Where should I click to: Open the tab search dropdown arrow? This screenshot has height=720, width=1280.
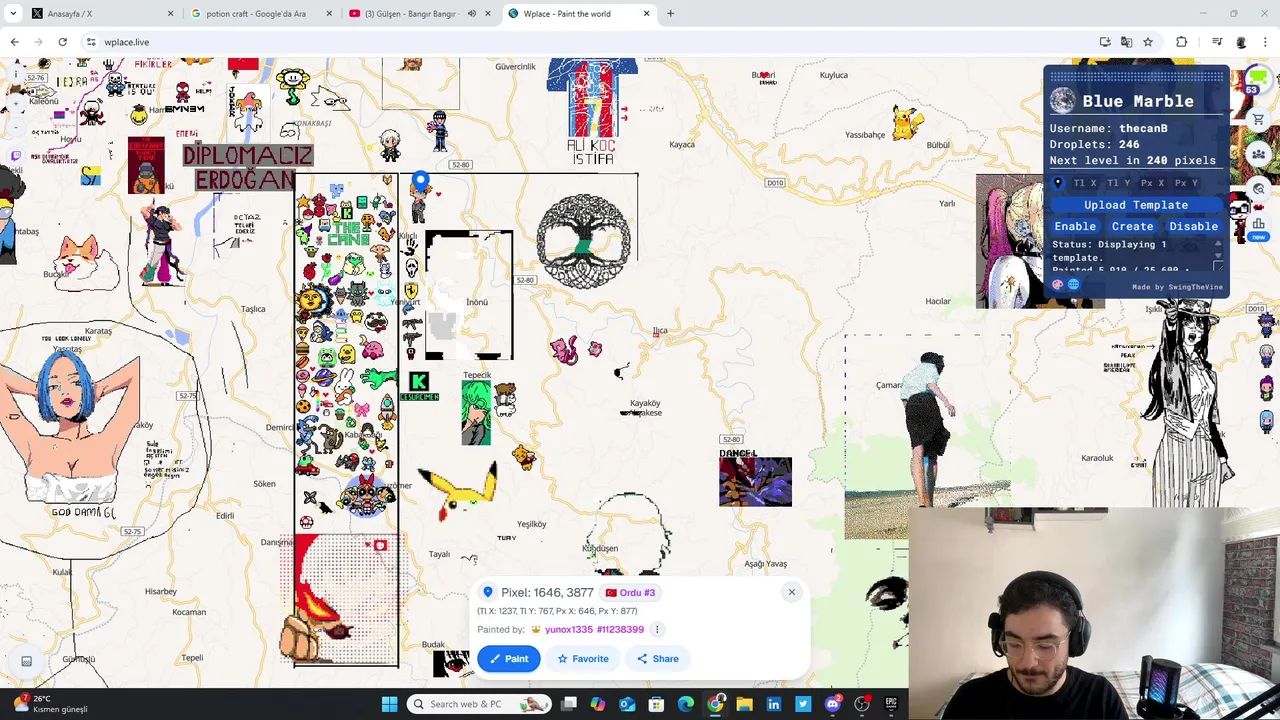[13, 14]
